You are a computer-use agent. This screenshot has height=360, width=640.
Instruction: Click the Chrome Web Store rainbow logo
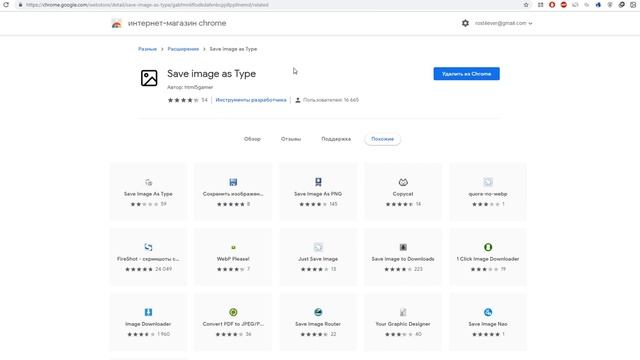pyautogui.click(x=116, y=24)
